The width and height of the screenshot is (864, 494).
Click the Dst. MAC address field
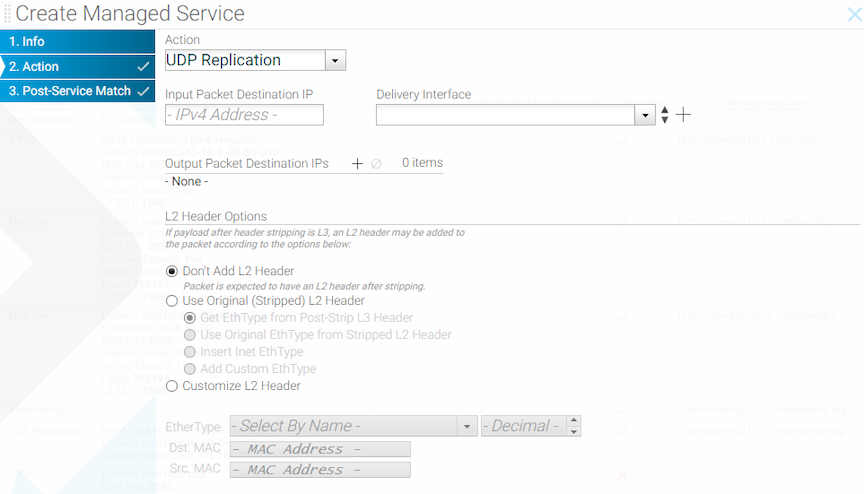320,449
